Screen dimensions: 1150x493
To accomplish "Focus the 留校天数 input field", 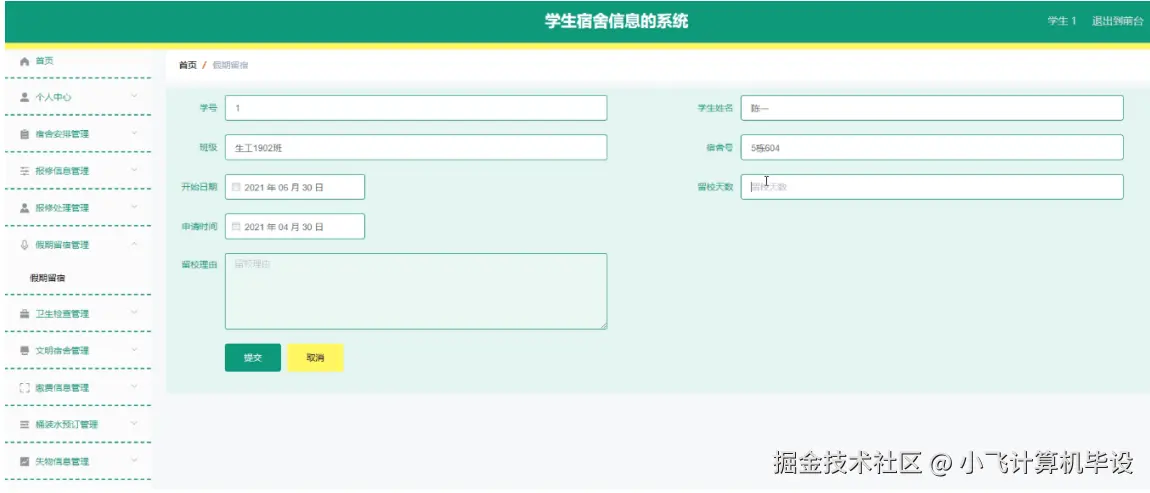I will 931,187.
